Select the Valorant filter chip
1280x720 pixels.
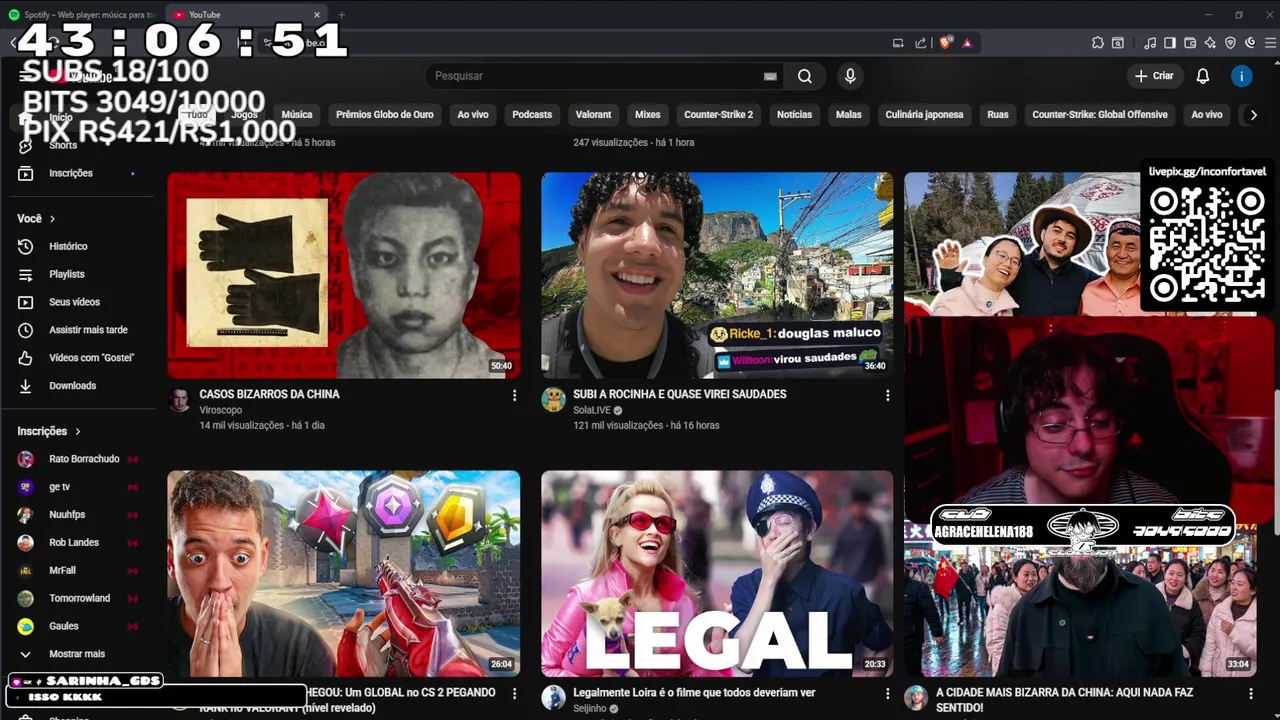point(593,115)
